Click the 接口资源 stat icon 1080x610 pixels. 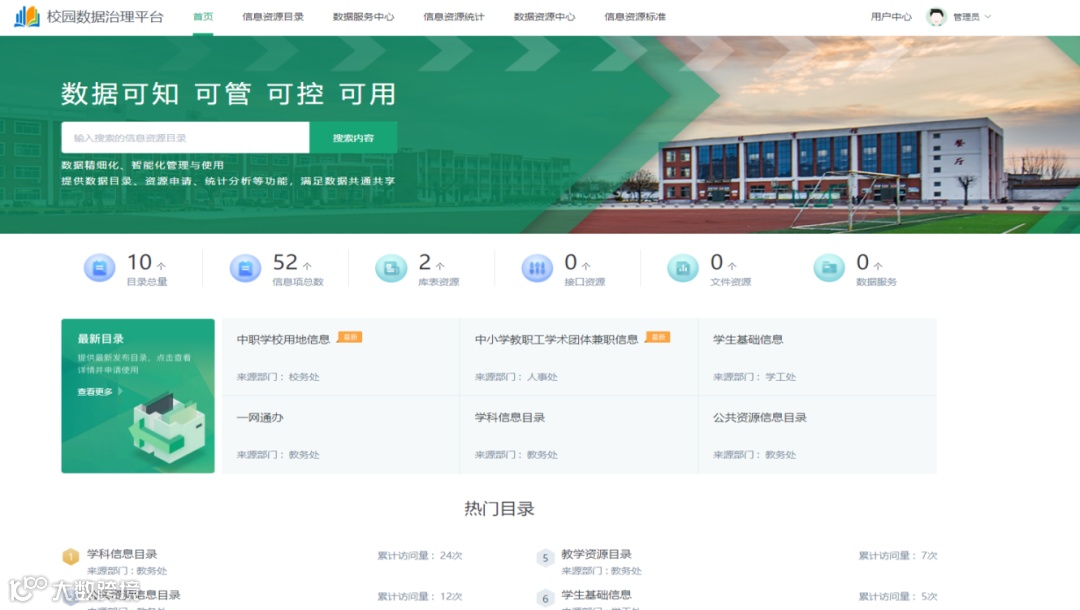[x=537, y=268]
